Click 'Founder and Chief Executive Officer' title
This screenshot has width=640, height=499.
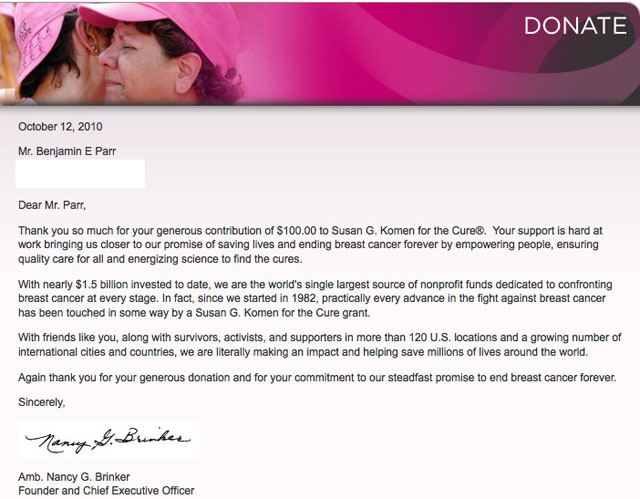tap(106, 490)
